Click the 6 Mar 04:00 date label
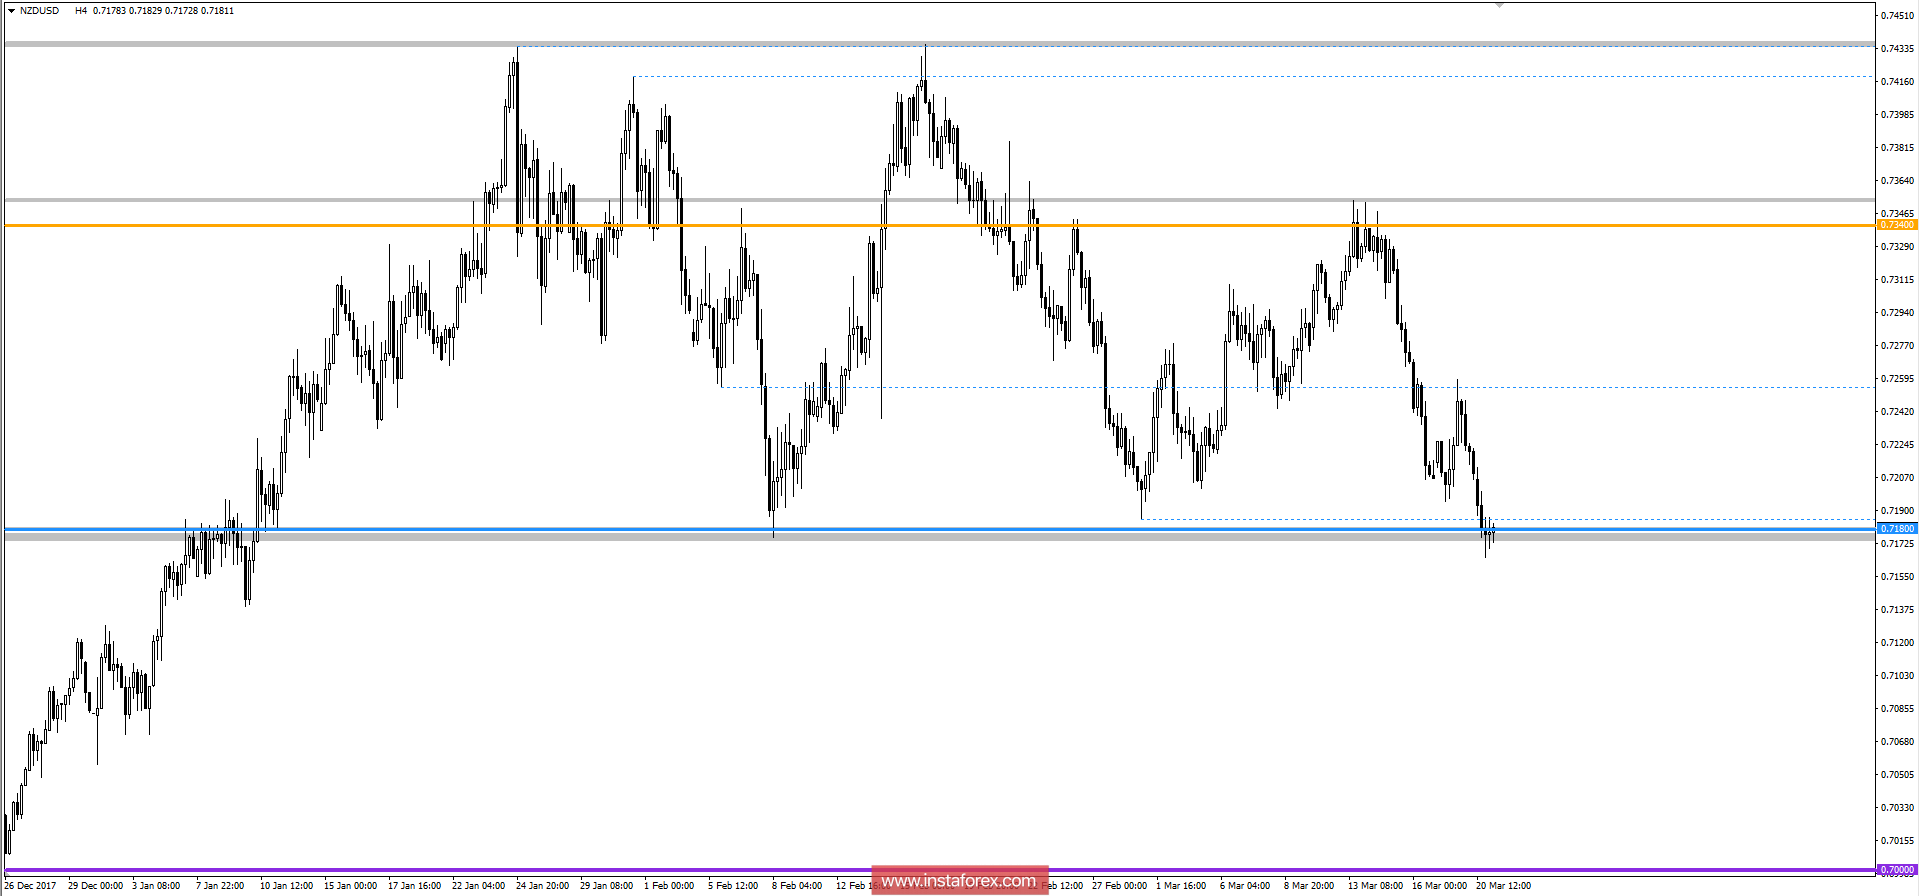The height and width of the screenshot is (896, 1920). [1245, 886]
